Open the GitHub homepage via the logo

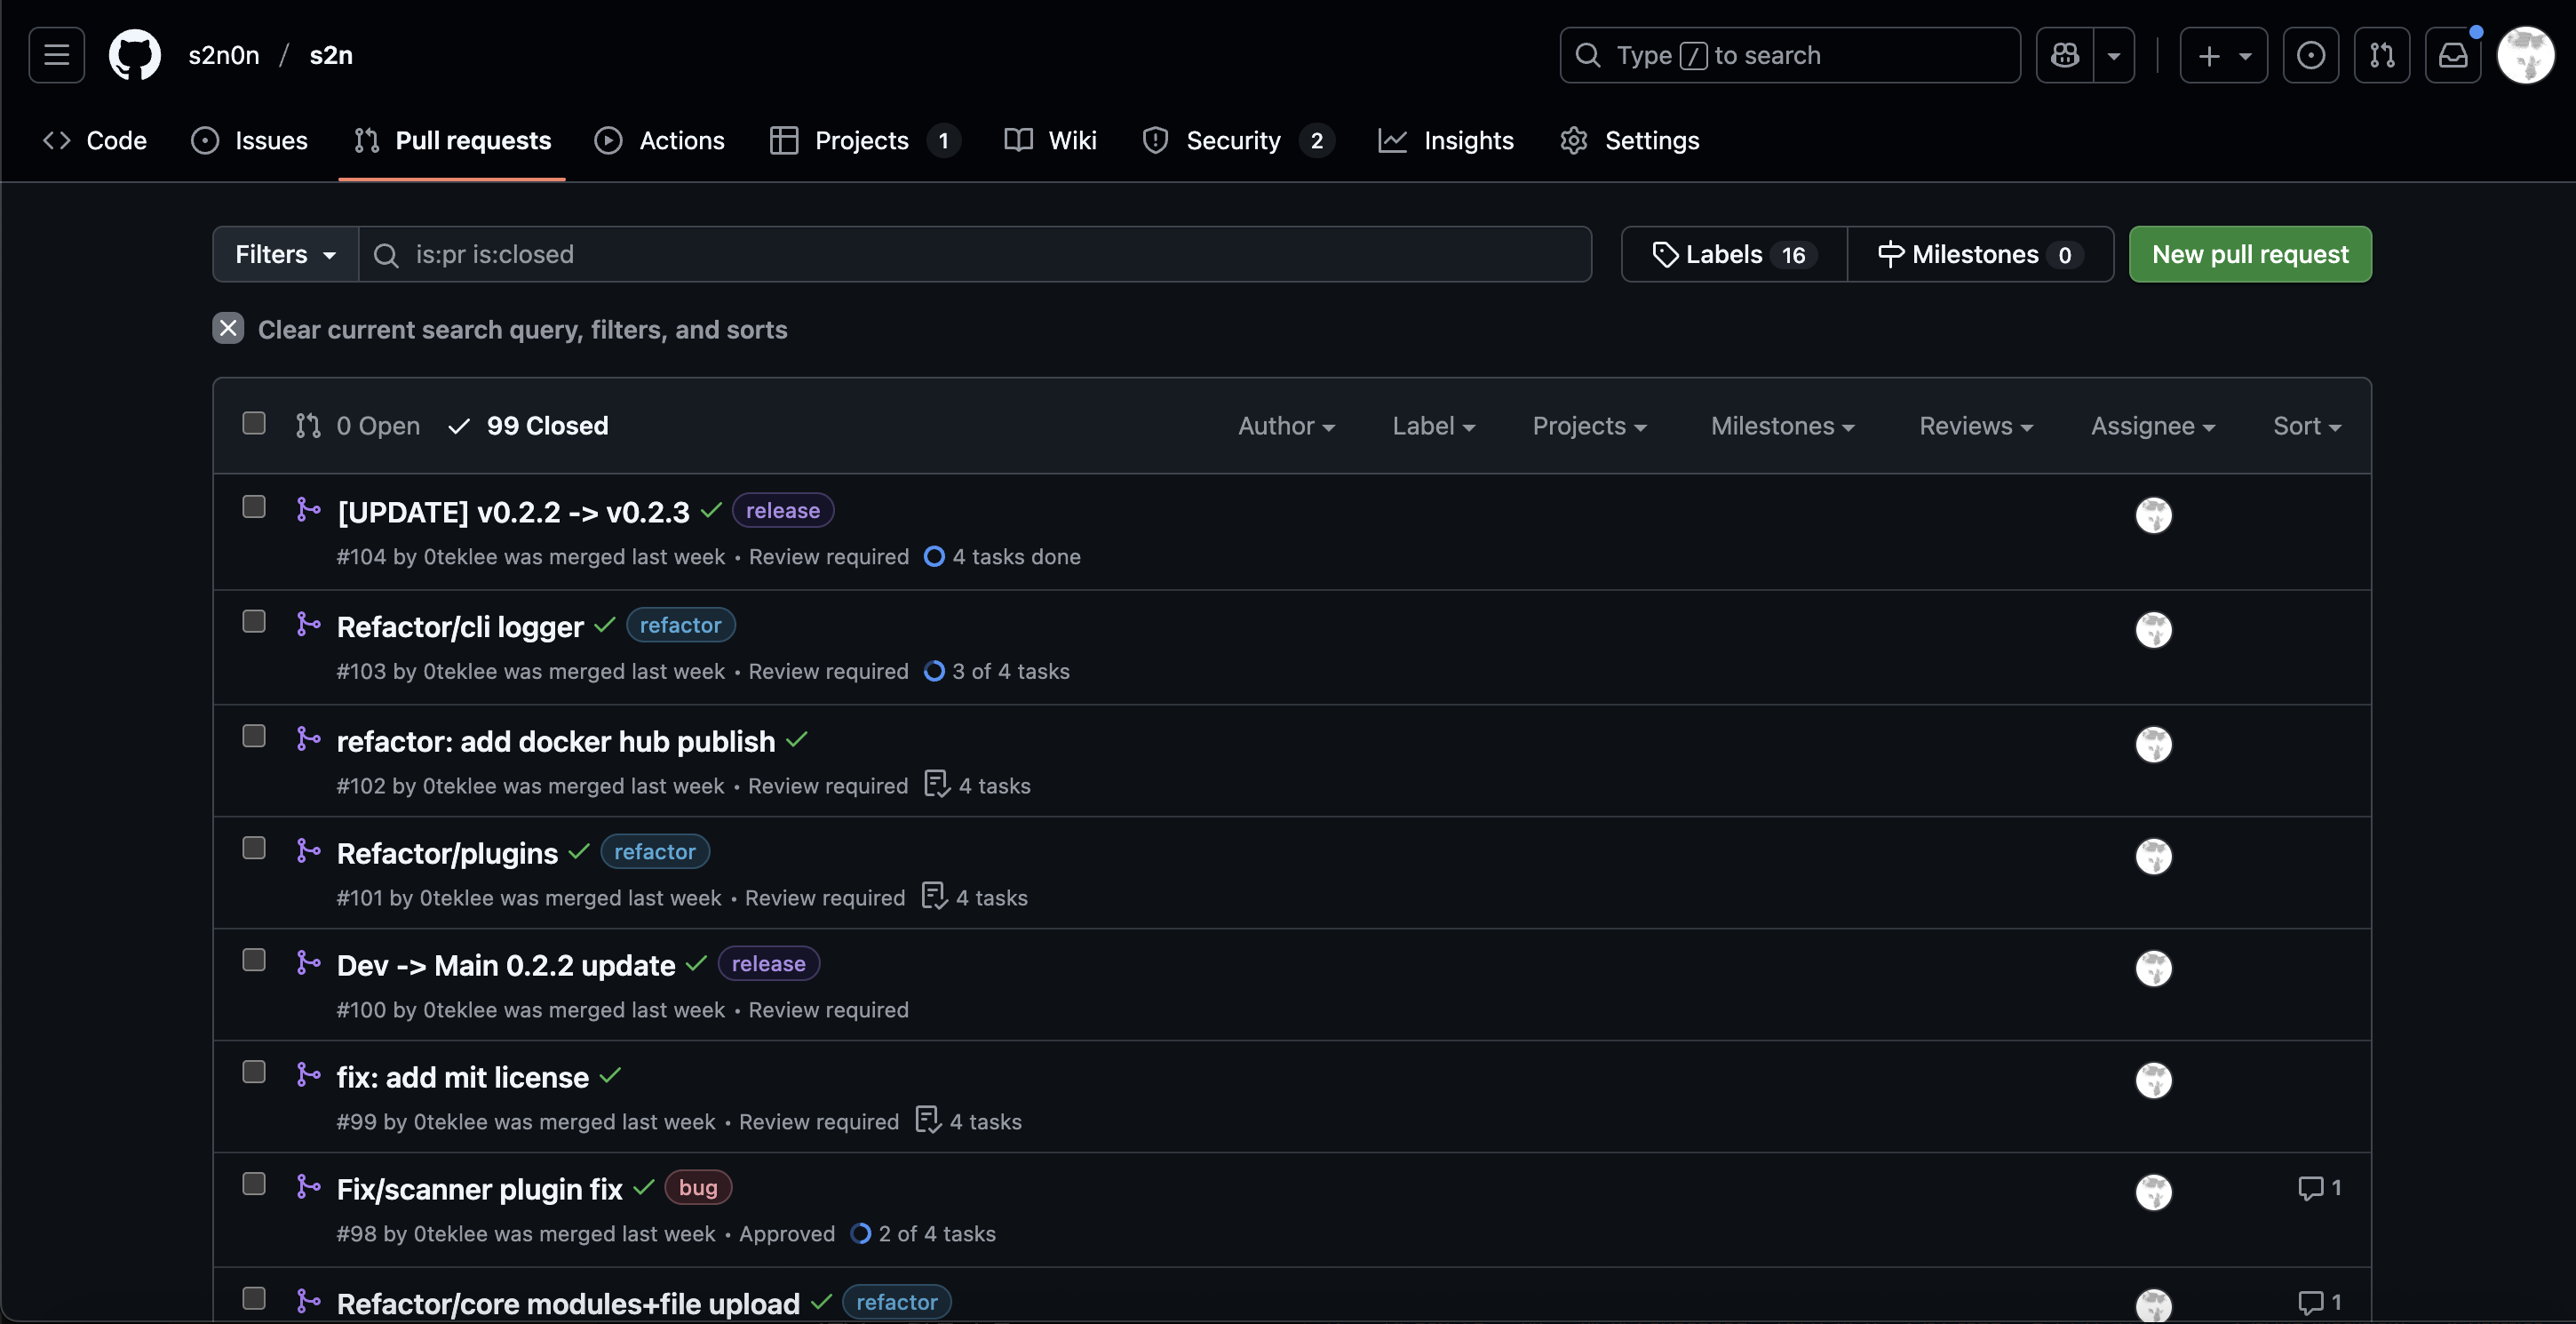135,54
